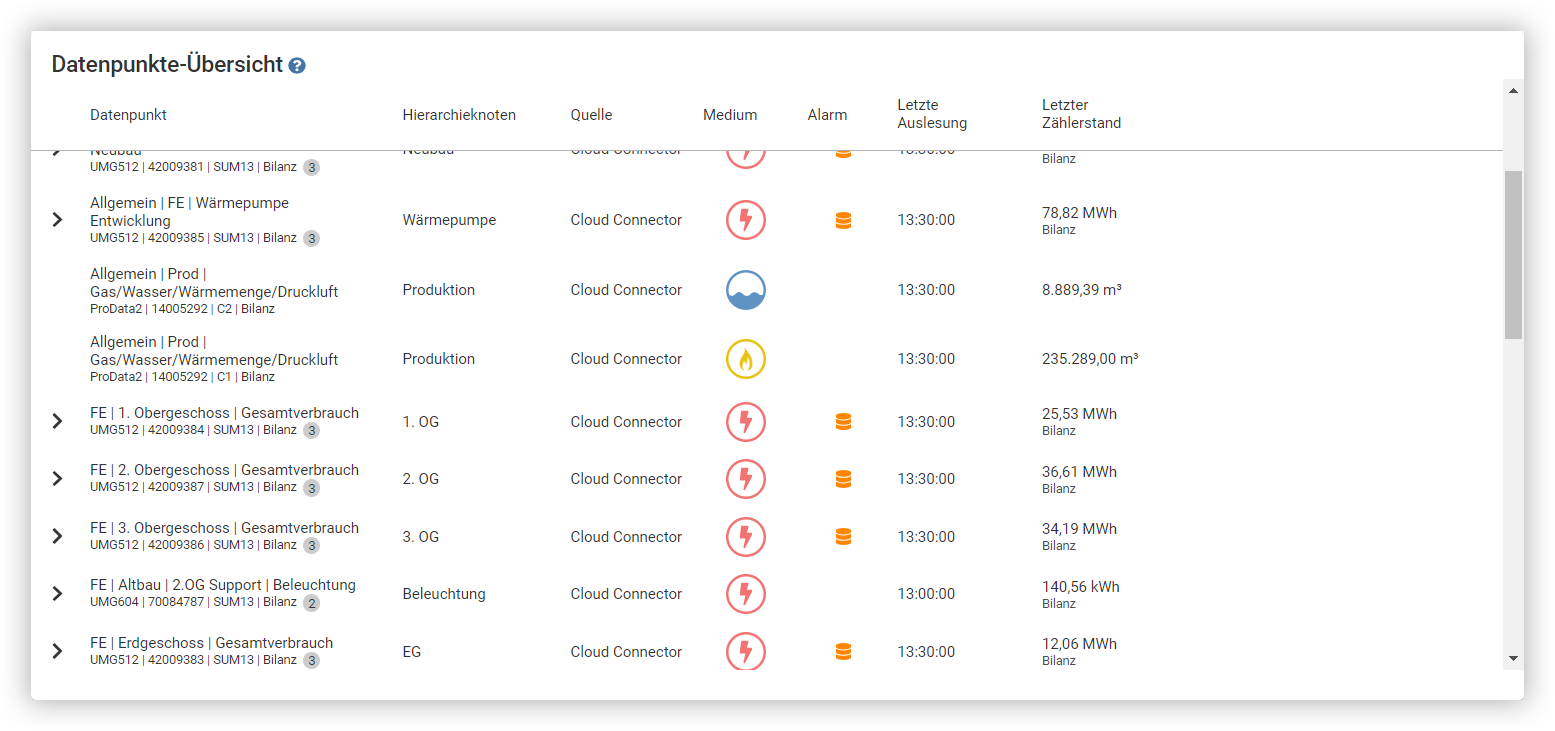
Task: Click the yellow gas flame medium icon
Action: click(745, 359)
